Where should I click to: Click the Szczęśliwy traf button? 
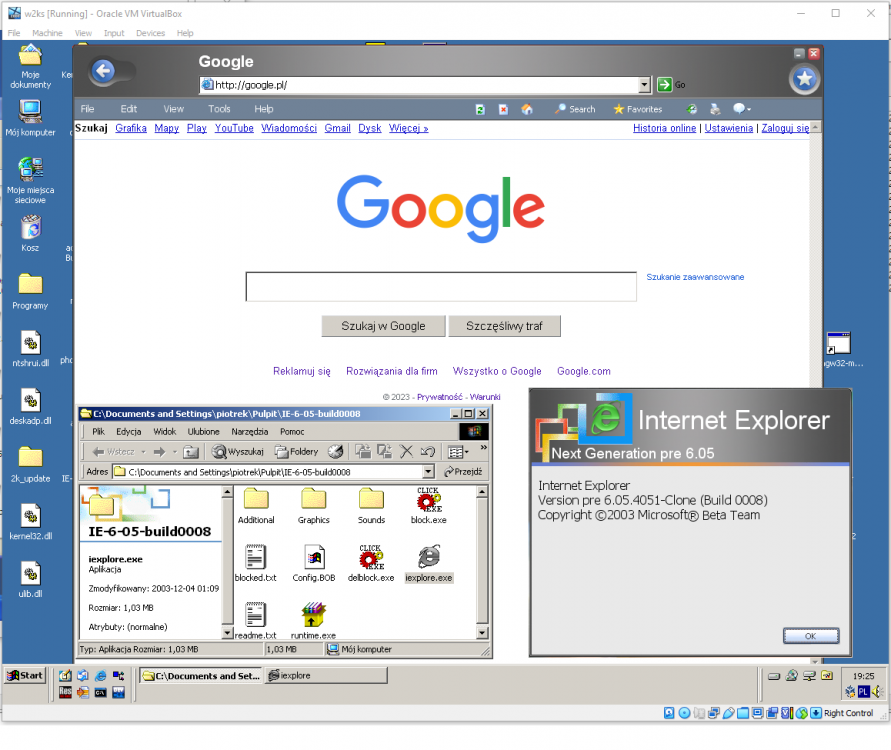(504, 326)
